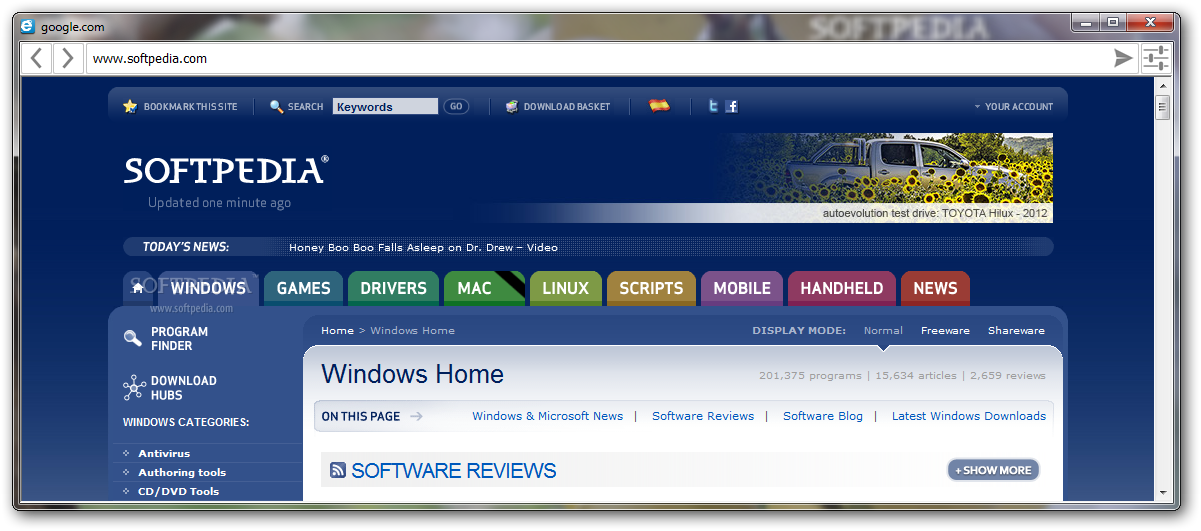The image size is (1201, 531).
Task: Open the Handheld tab
Action: coord(842,288)
